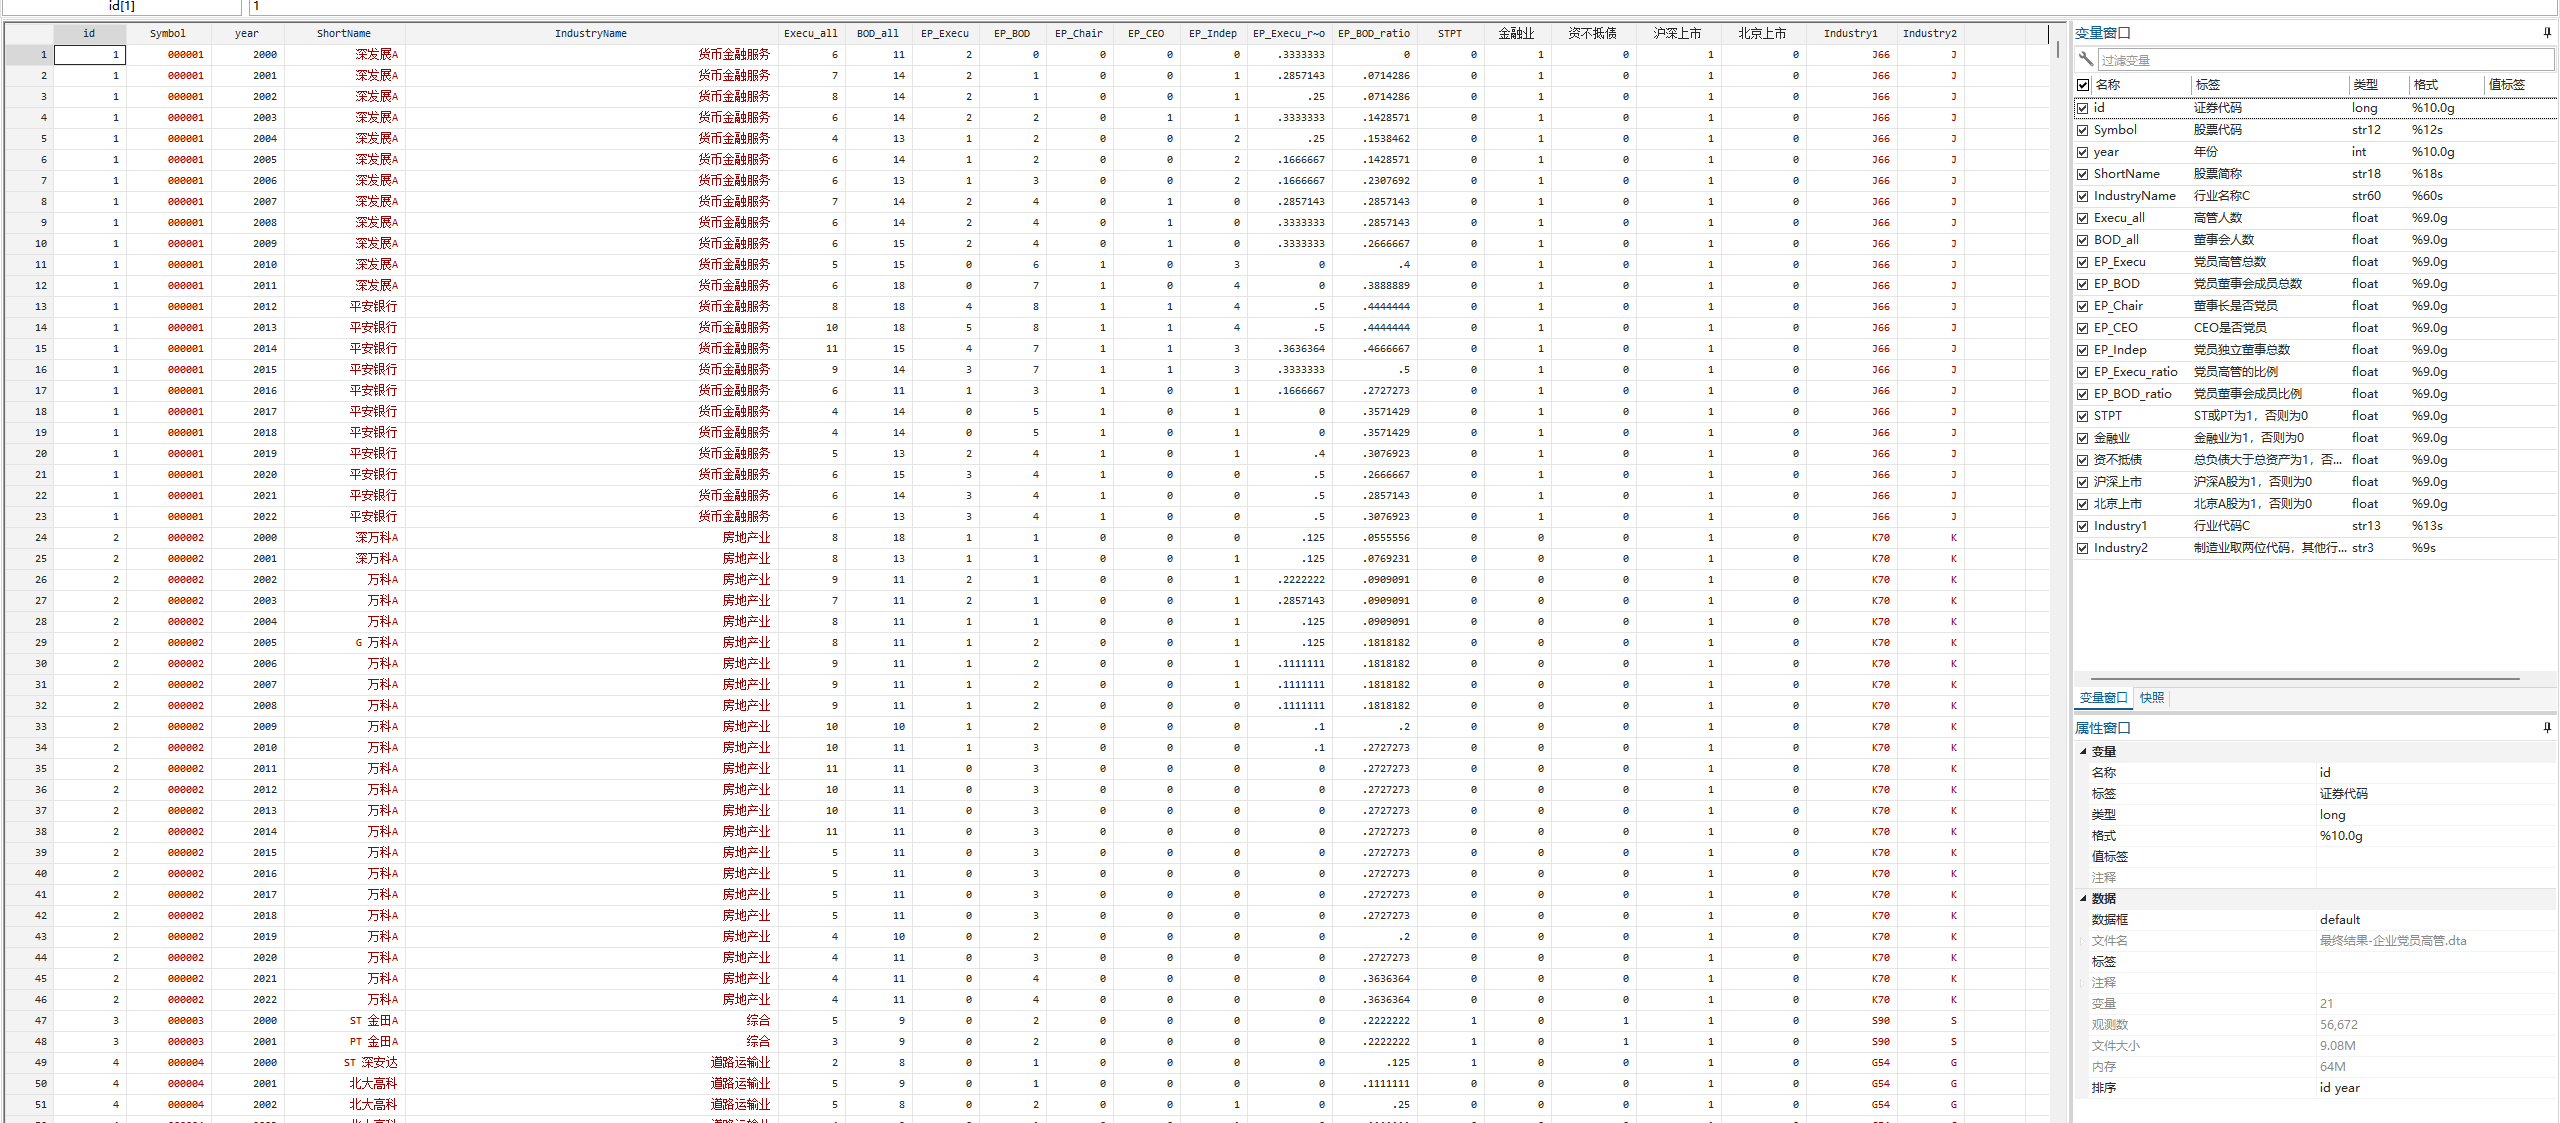Collapse the 变量 section in properties
Viewport: 2560px width, 1123px height.
[x=2084, y=751]
